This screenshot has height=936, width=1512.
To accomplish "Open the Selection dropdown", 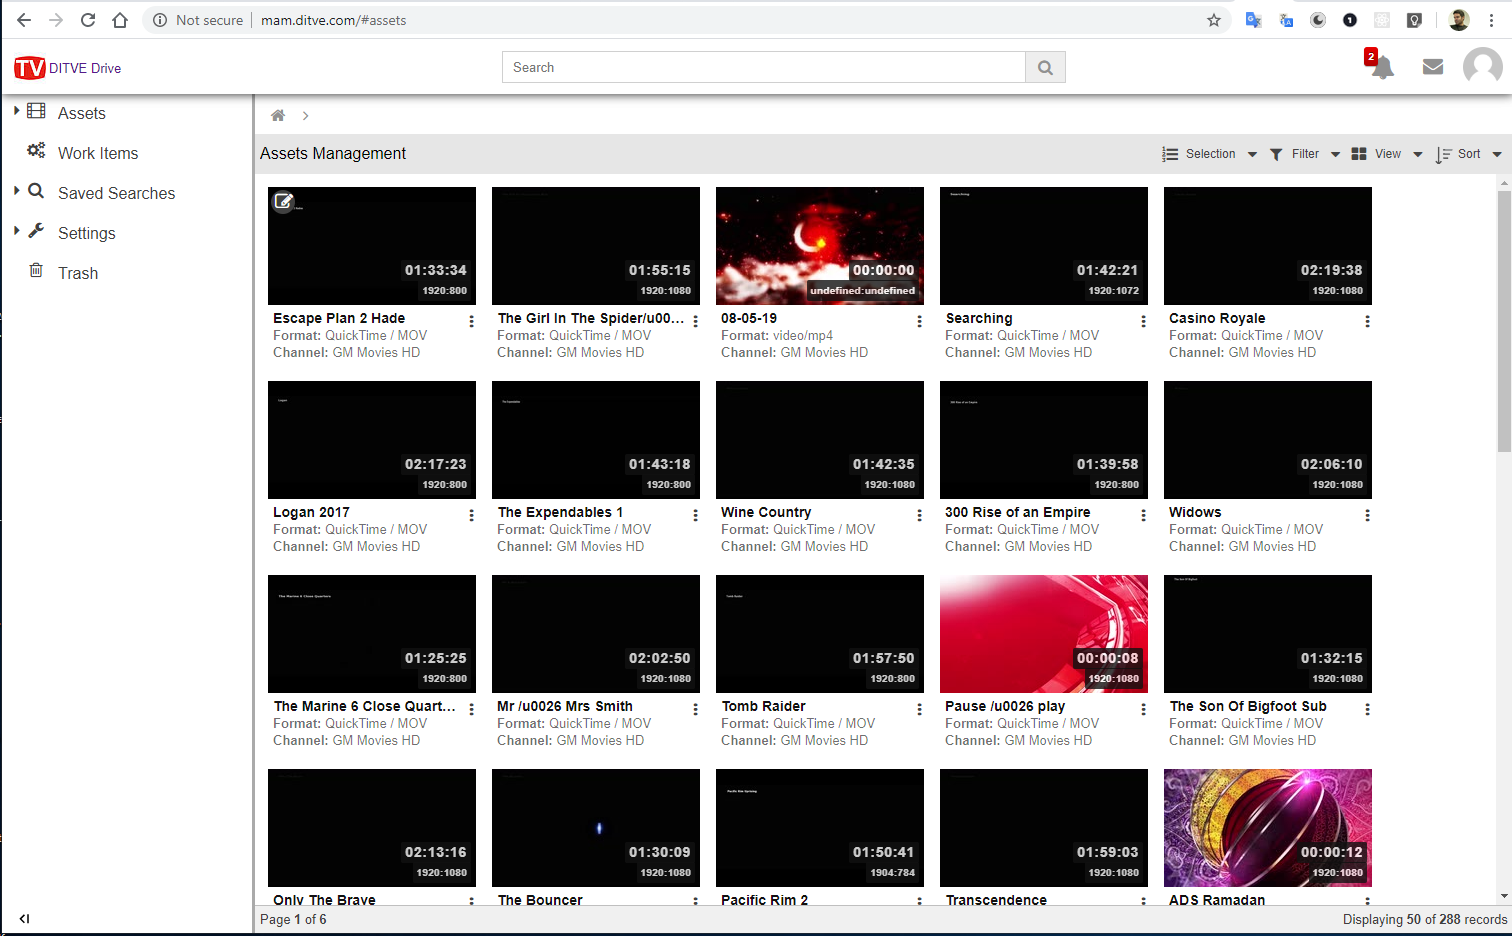I will [1209, 154].
